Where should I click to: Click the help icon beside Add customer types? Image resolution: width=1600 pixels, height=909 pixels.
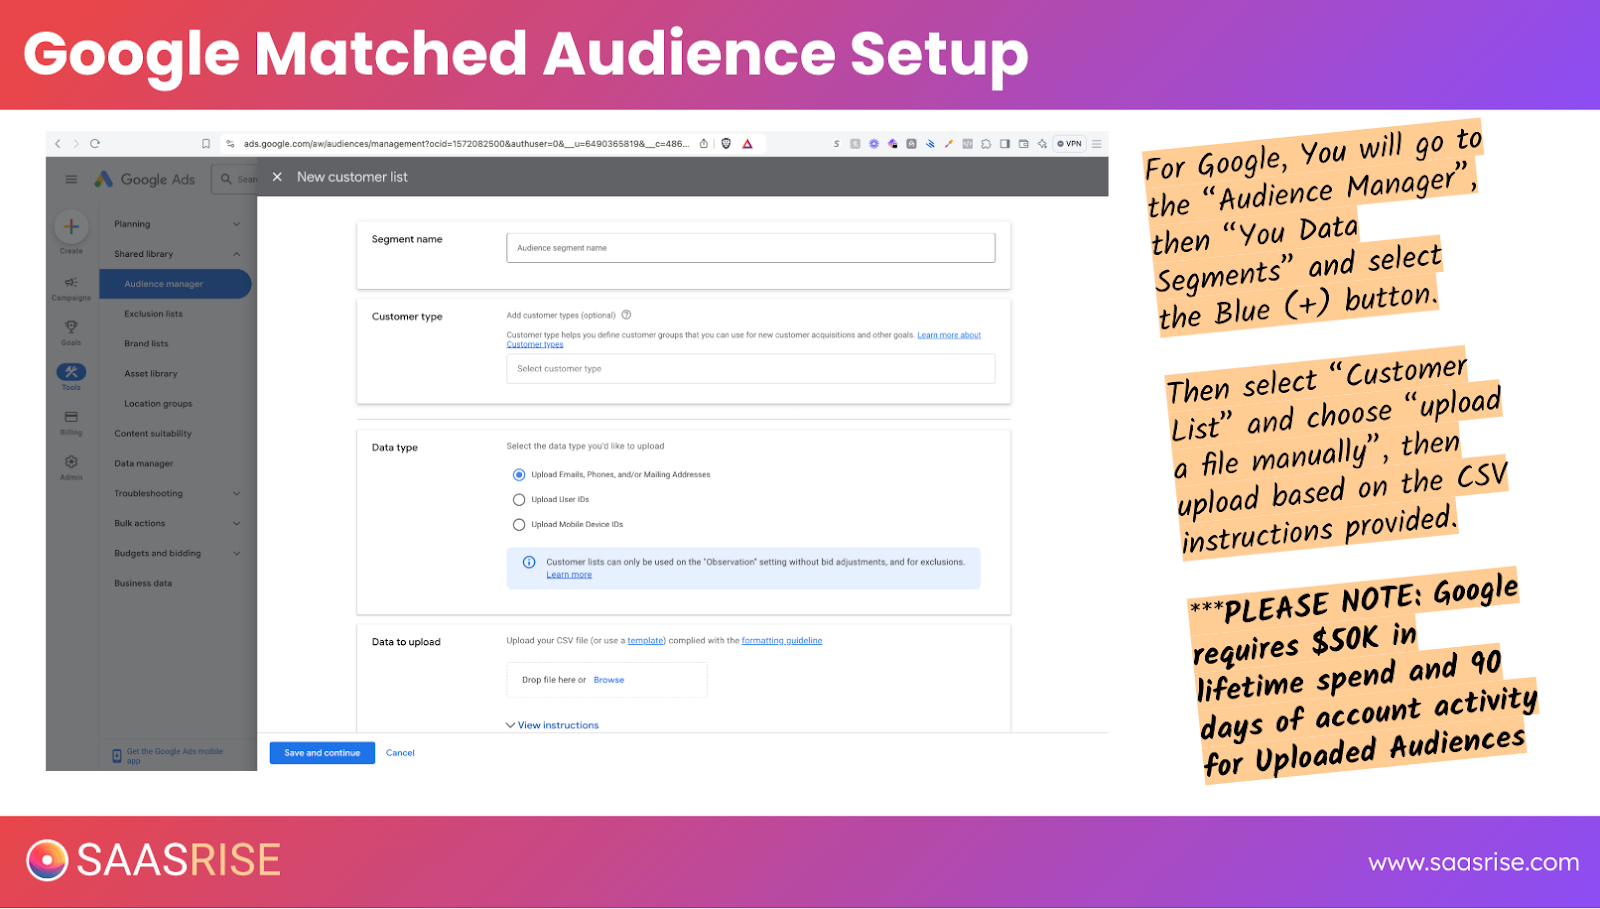click(626, 315)
